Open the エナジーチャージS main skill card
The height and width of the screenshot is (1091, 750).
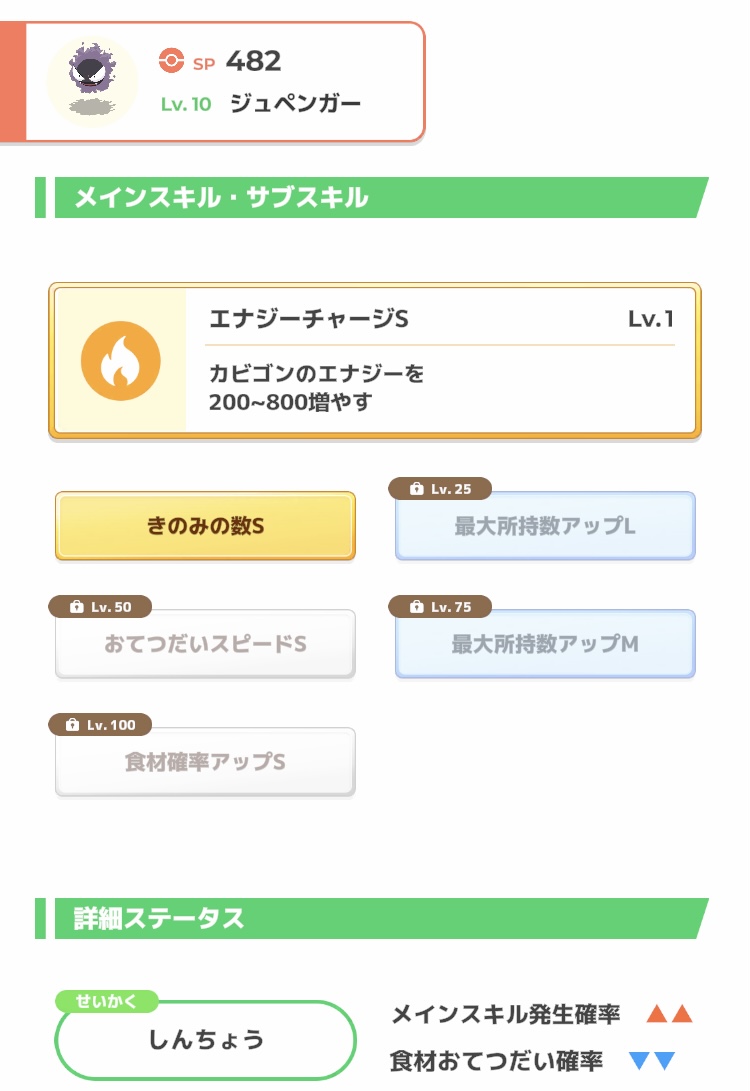[374, 360]
